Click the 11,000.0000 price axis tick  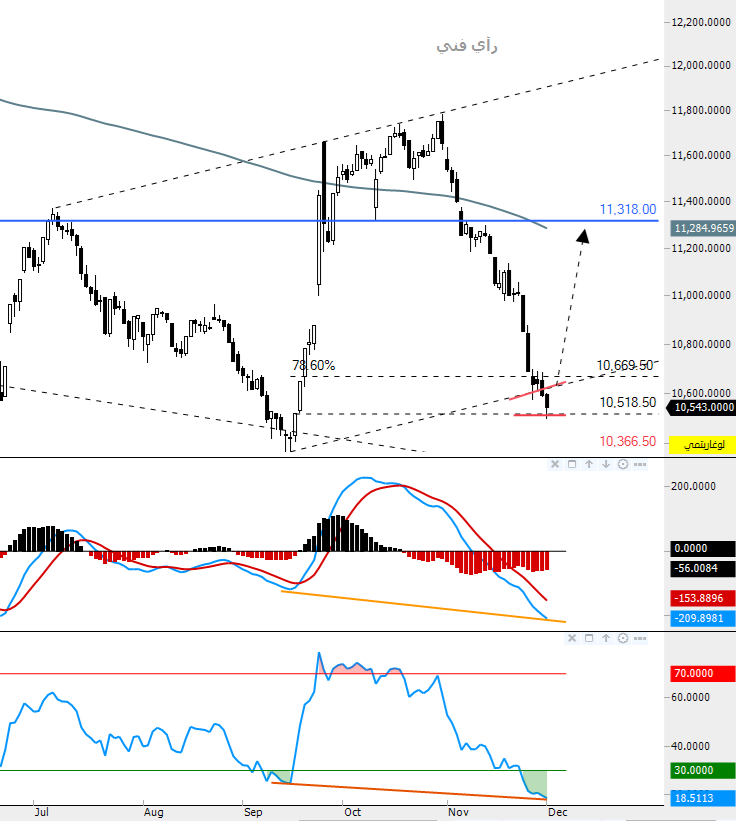click(701, 295)
